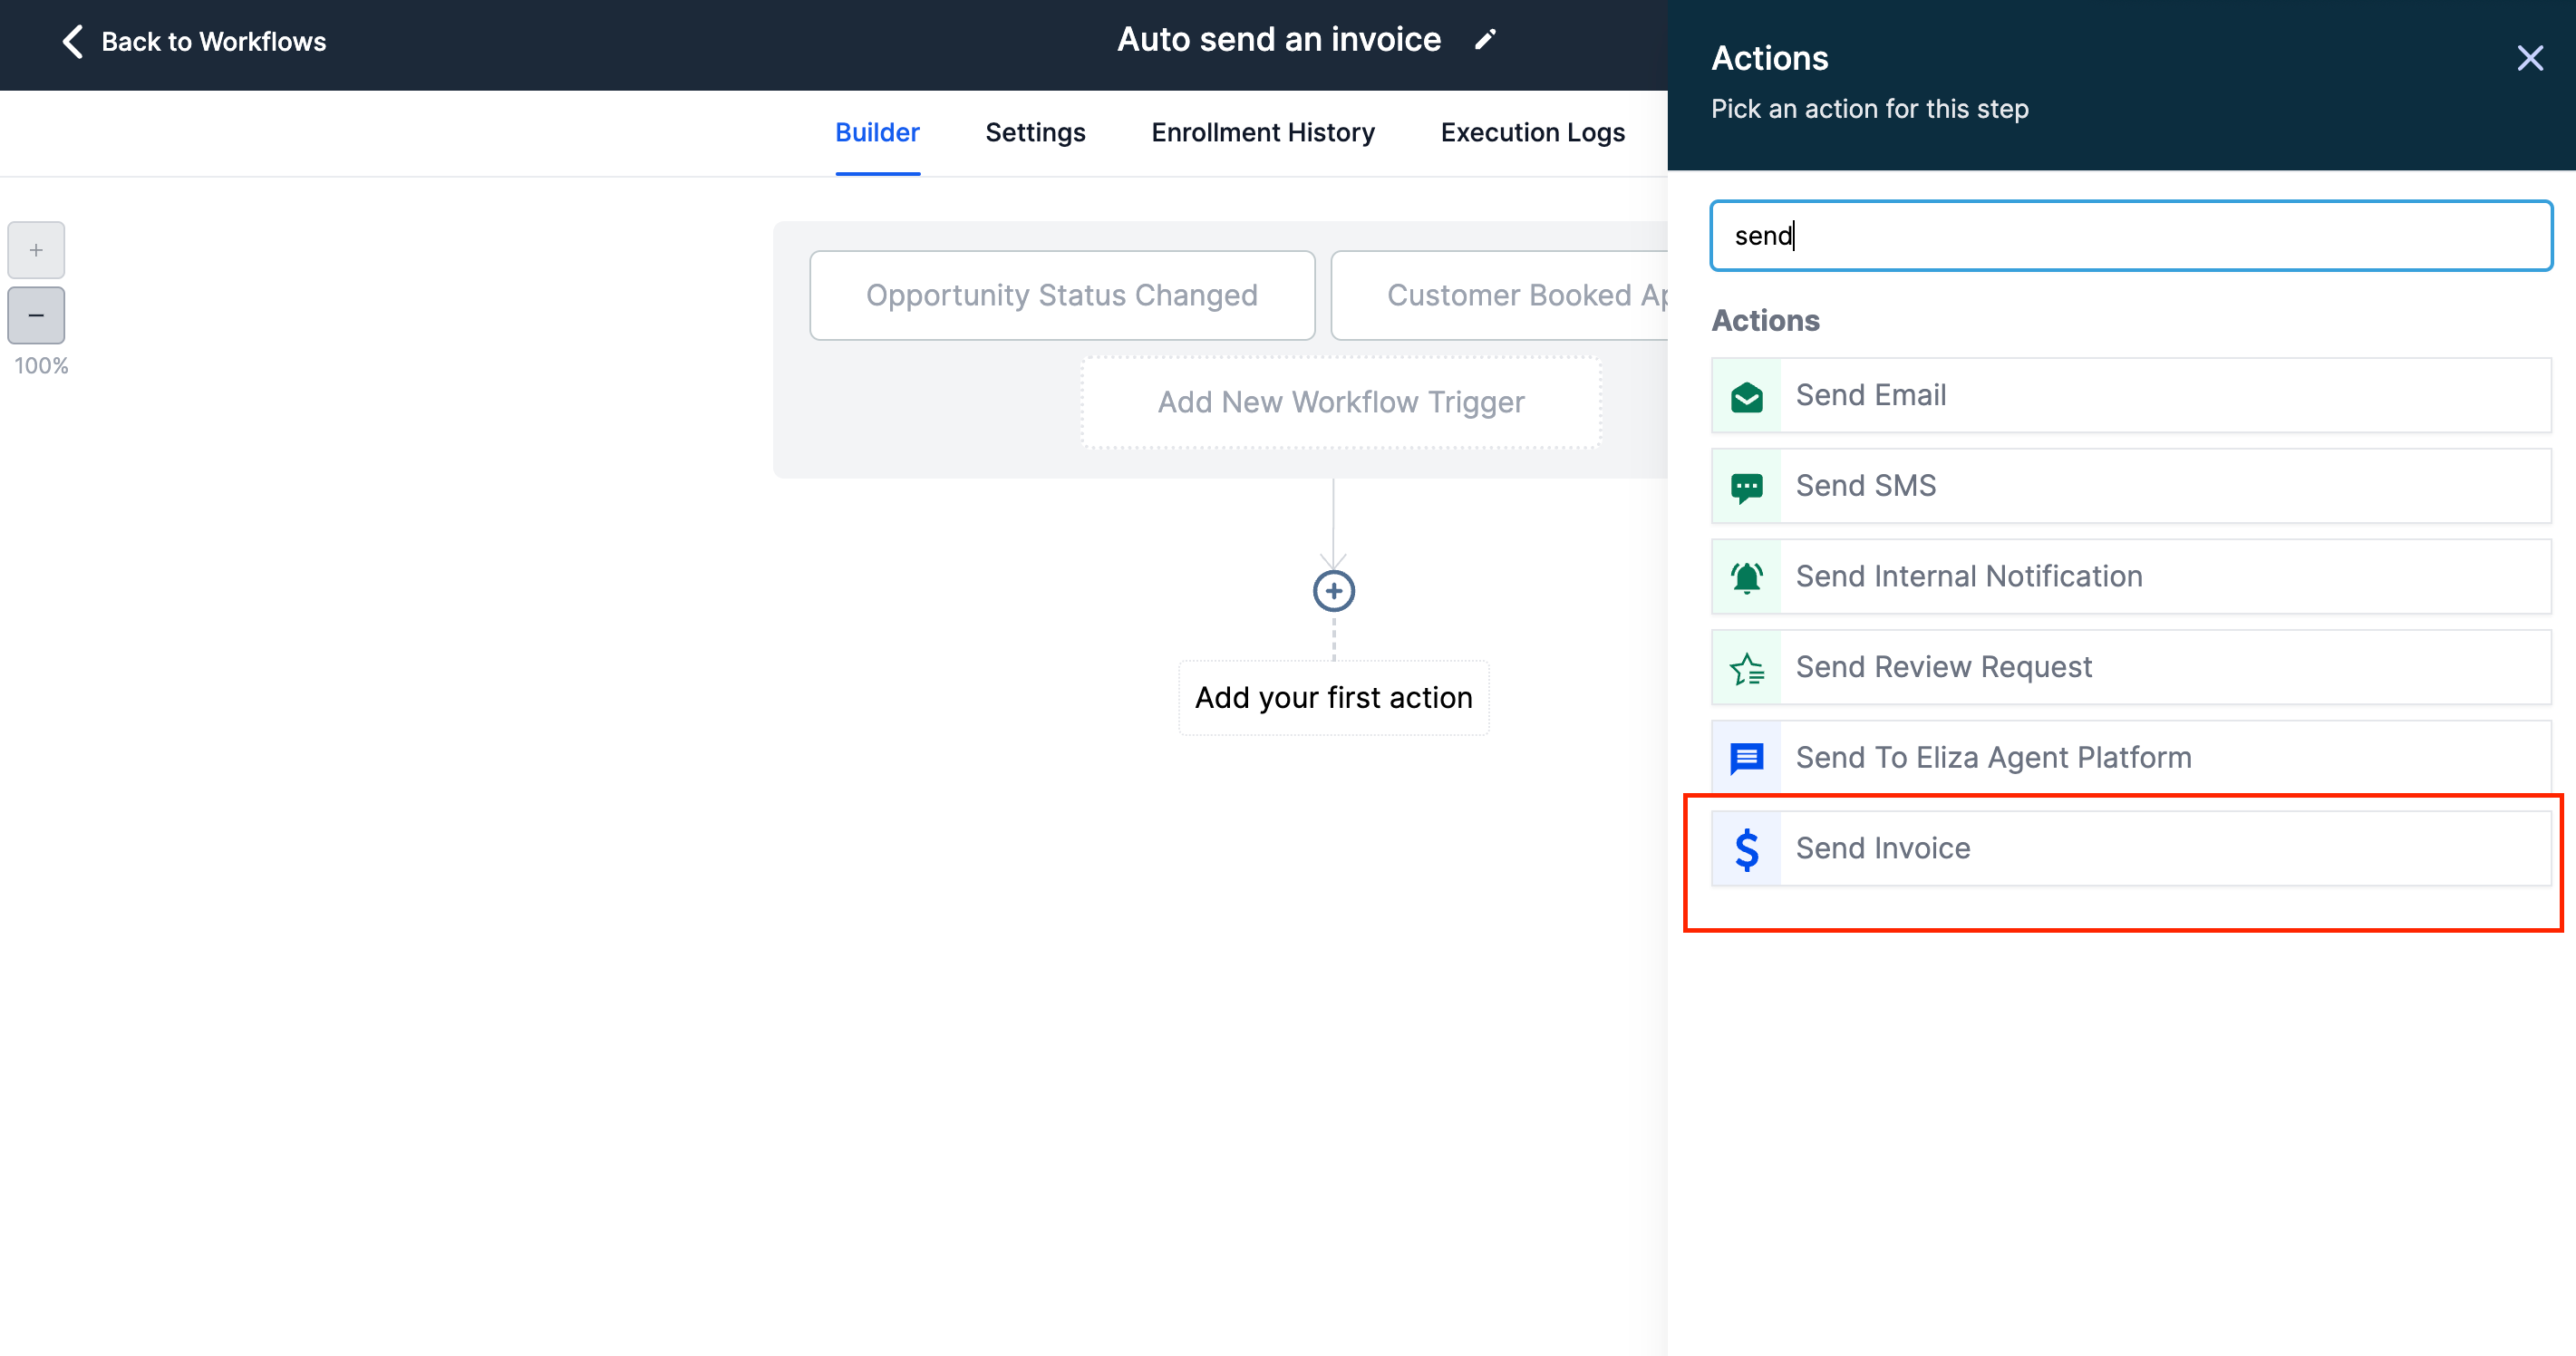The image size is (2576, 1356).
Task: Edit workflow name with pencil icon
Action: click(1485, 40)
